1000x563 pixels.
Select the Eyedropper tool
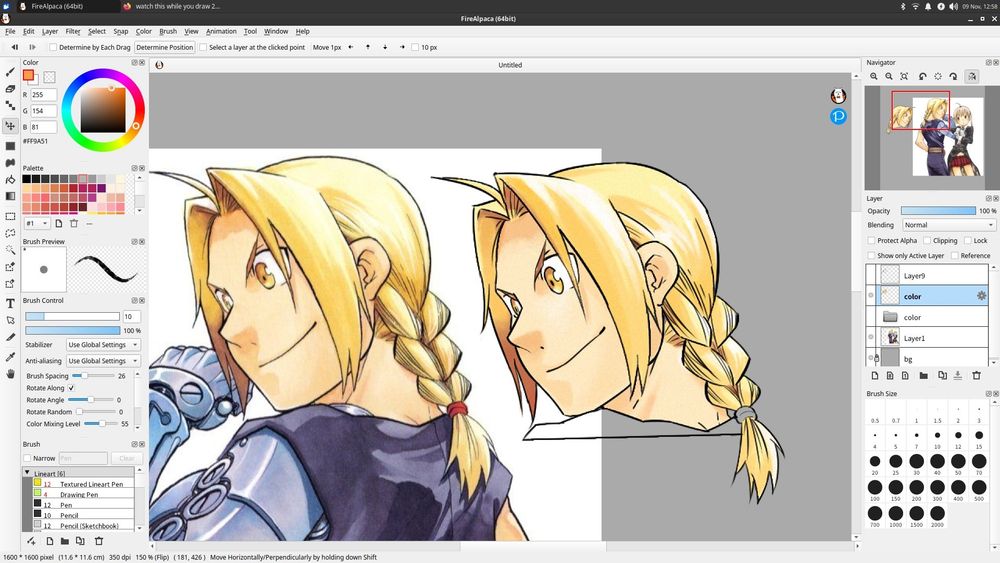tap(10, 357)
